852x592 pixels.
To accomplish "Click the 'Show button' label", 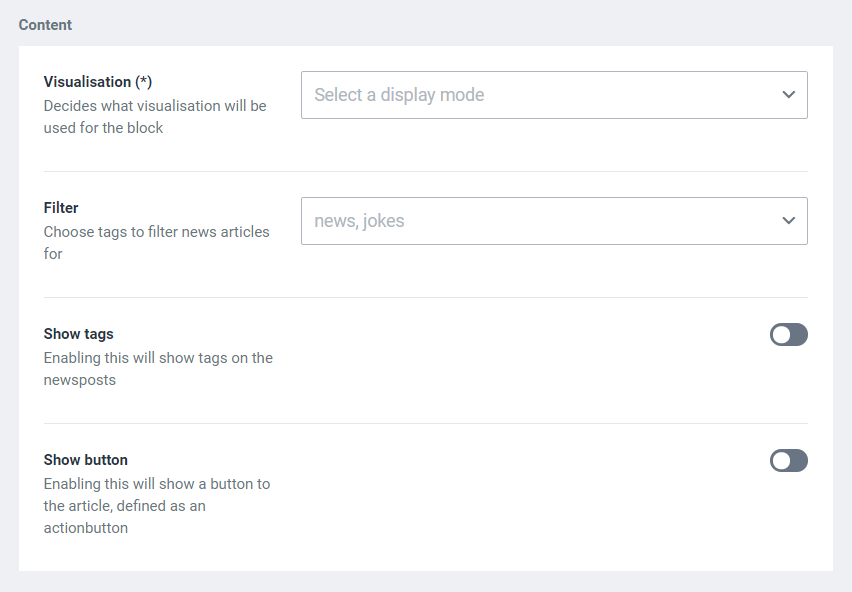I will tap(86, 460).
